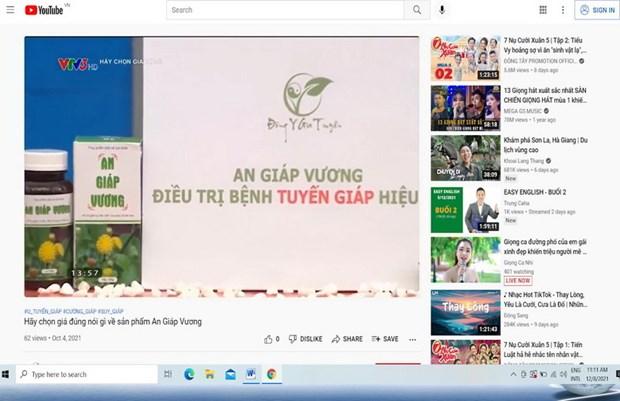
Task: Open Microsoft Word from the taskbar
Action: coord(250,374)
